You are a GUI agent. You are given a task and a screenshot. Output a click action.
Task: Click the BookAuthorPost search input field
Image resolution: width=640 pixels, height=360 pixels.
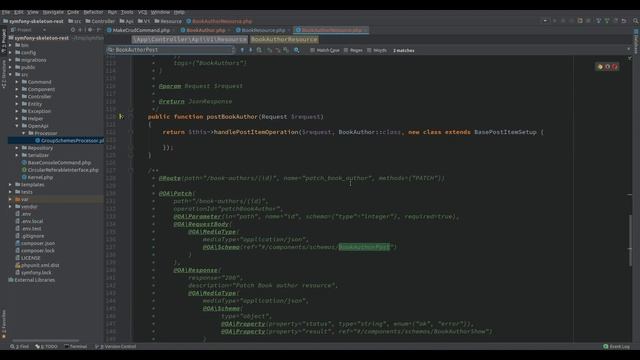pyautogui.click(x=171, y=50)
